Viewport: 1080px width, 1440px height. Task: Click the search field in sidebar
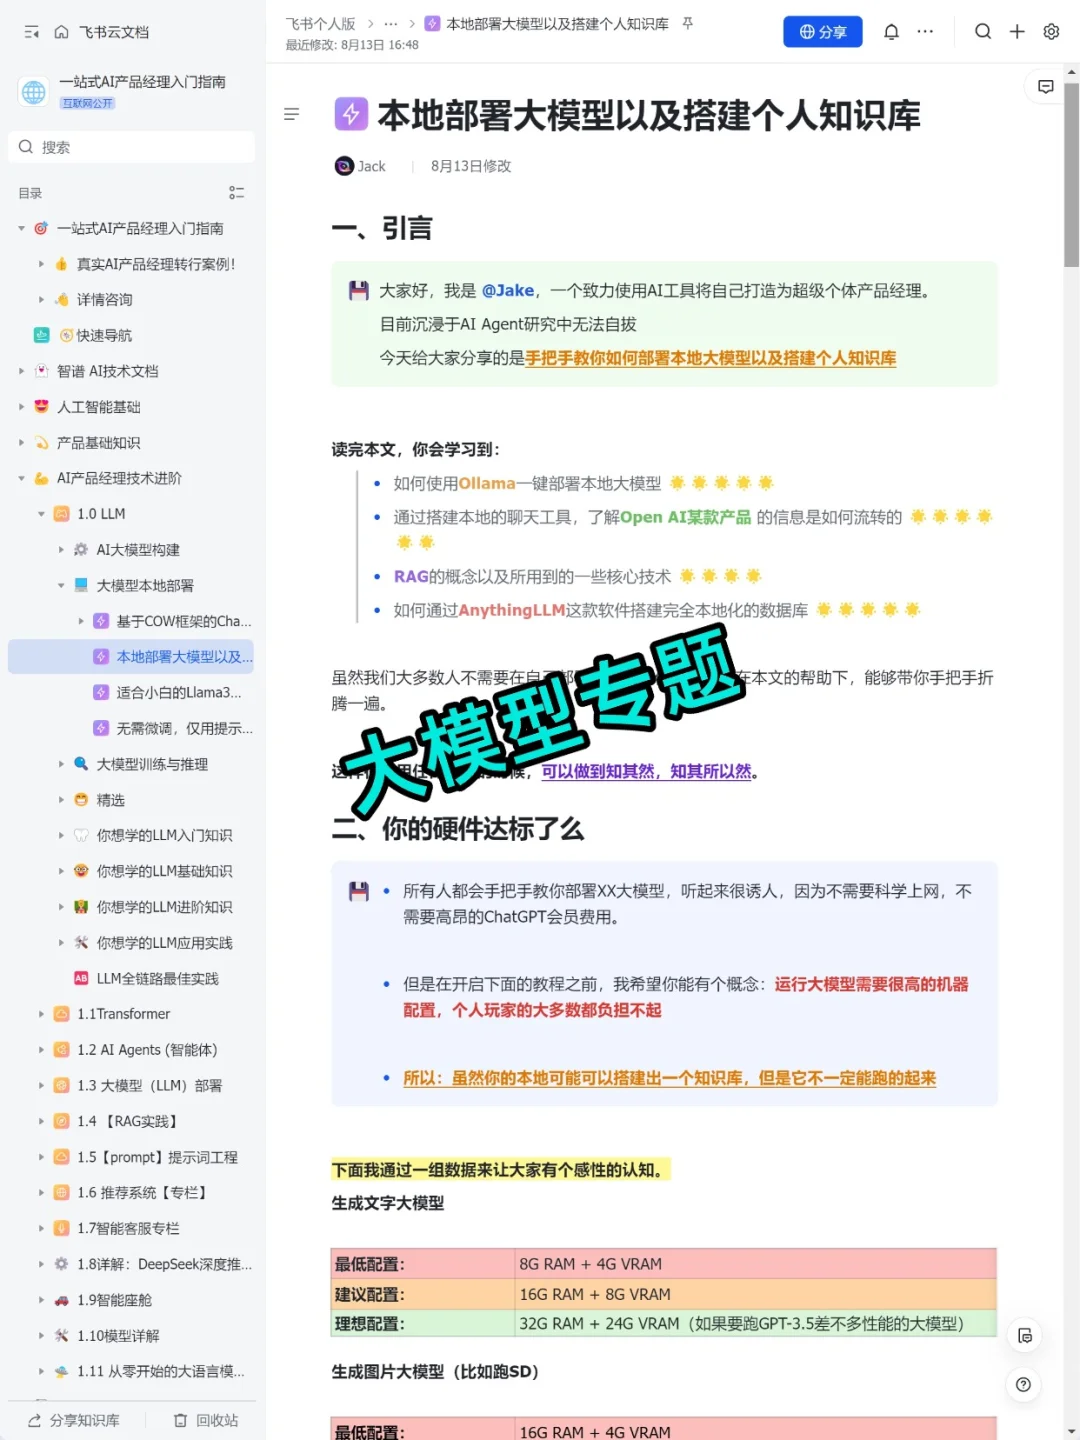click(131, 147)
